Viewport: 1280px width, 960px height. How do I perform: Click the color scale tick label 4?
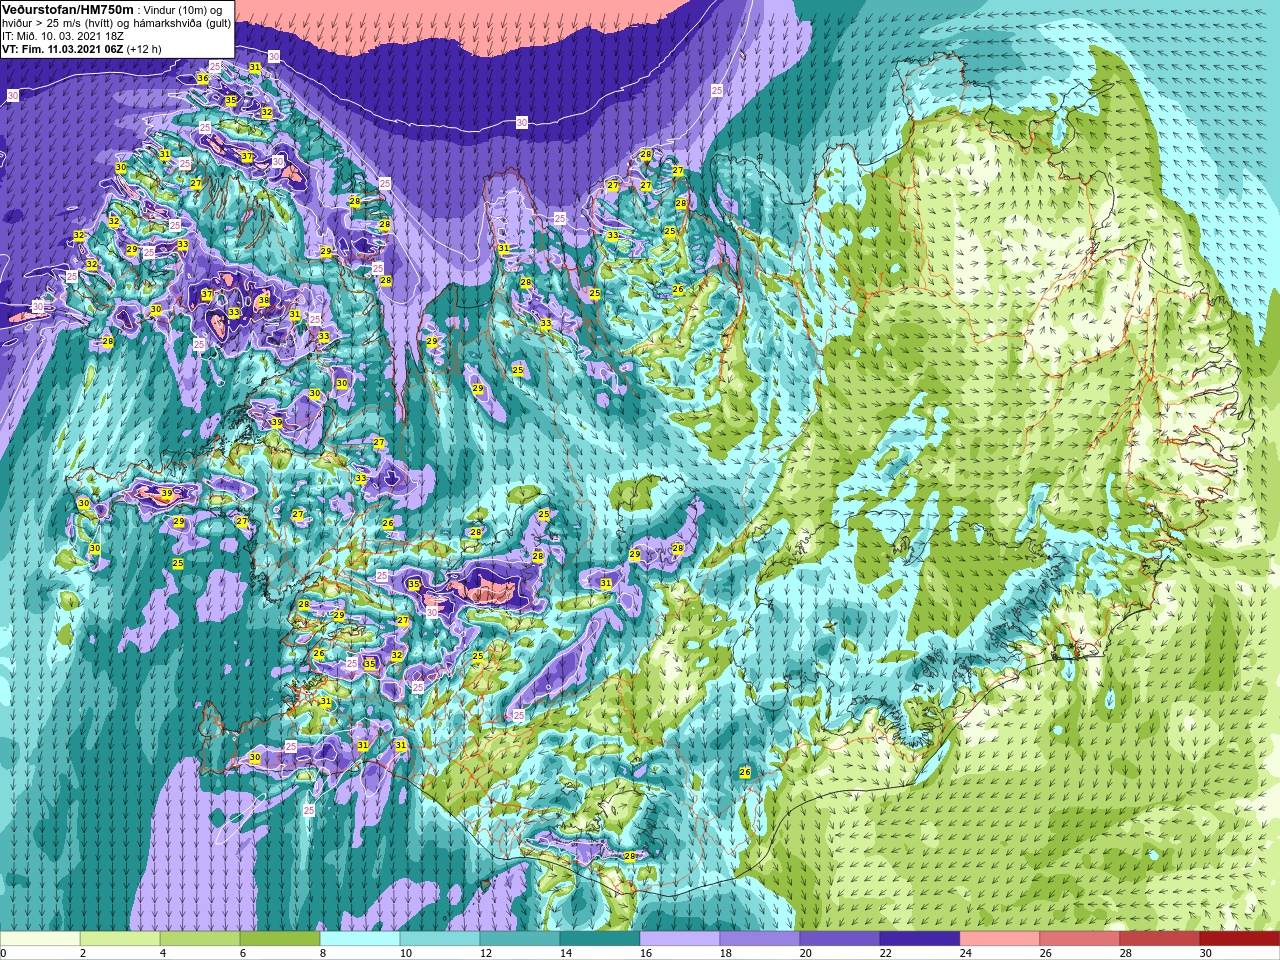click(162, 953)
